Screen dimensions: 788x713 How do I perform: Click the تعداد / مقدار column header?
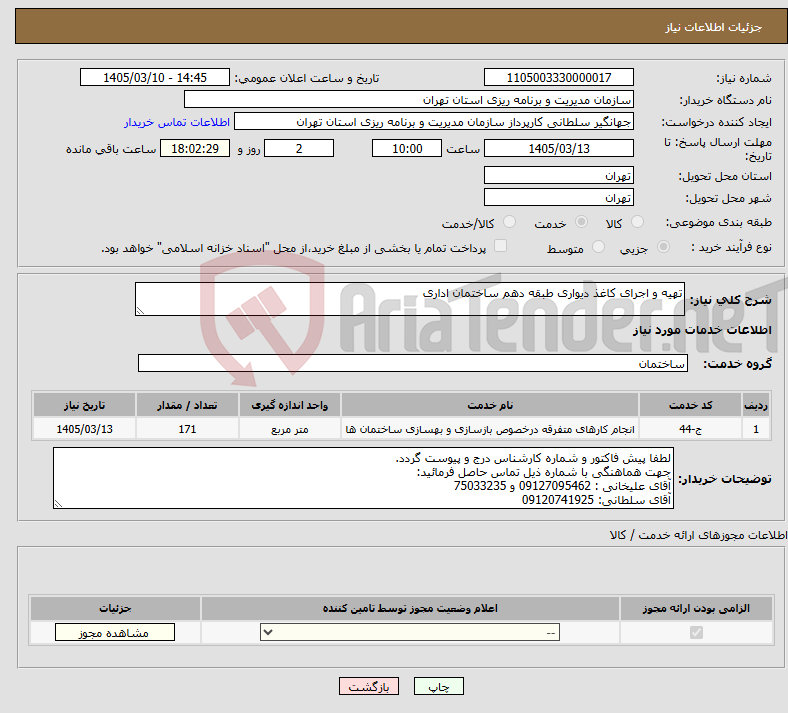187,405
